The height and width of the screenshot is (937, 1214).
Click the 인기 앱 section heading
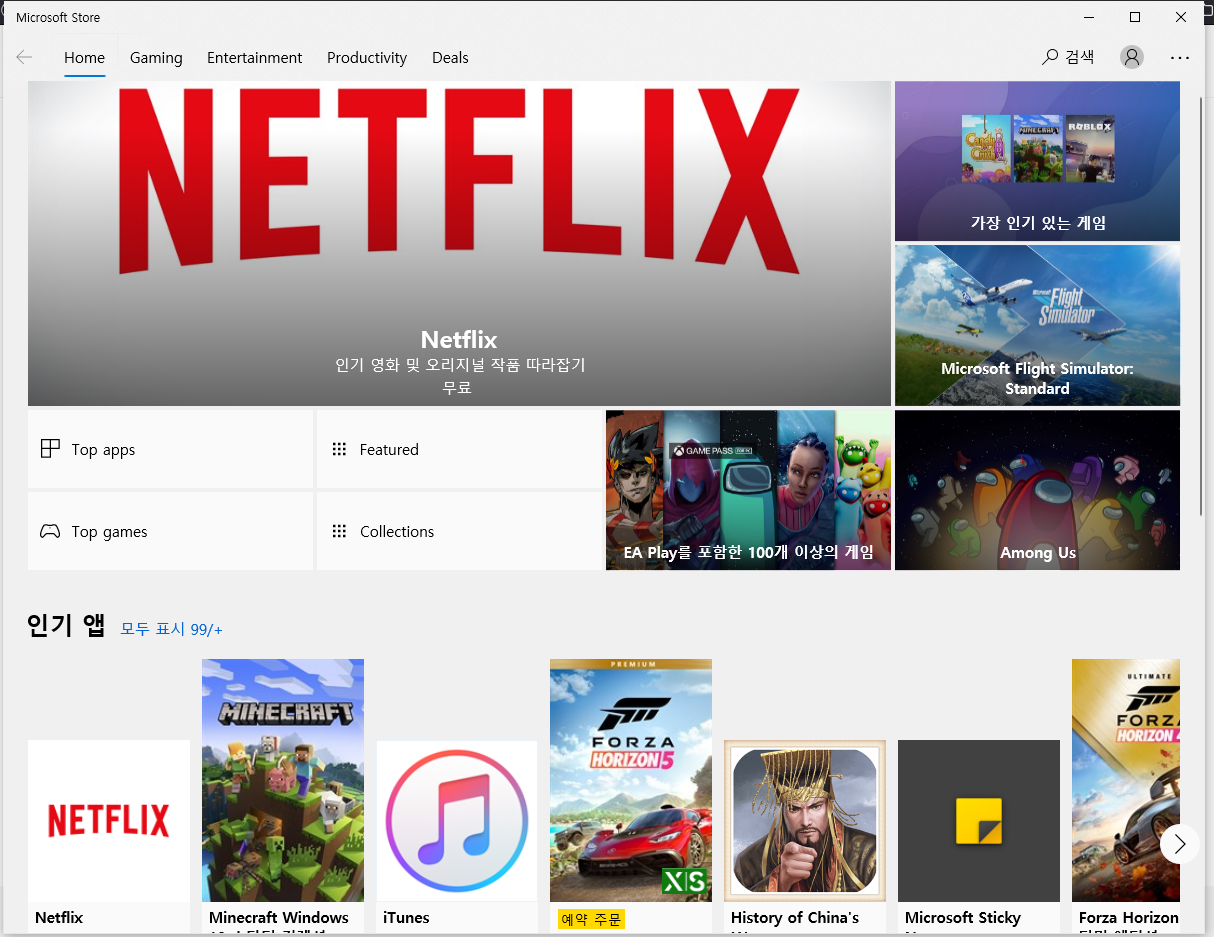66,626
